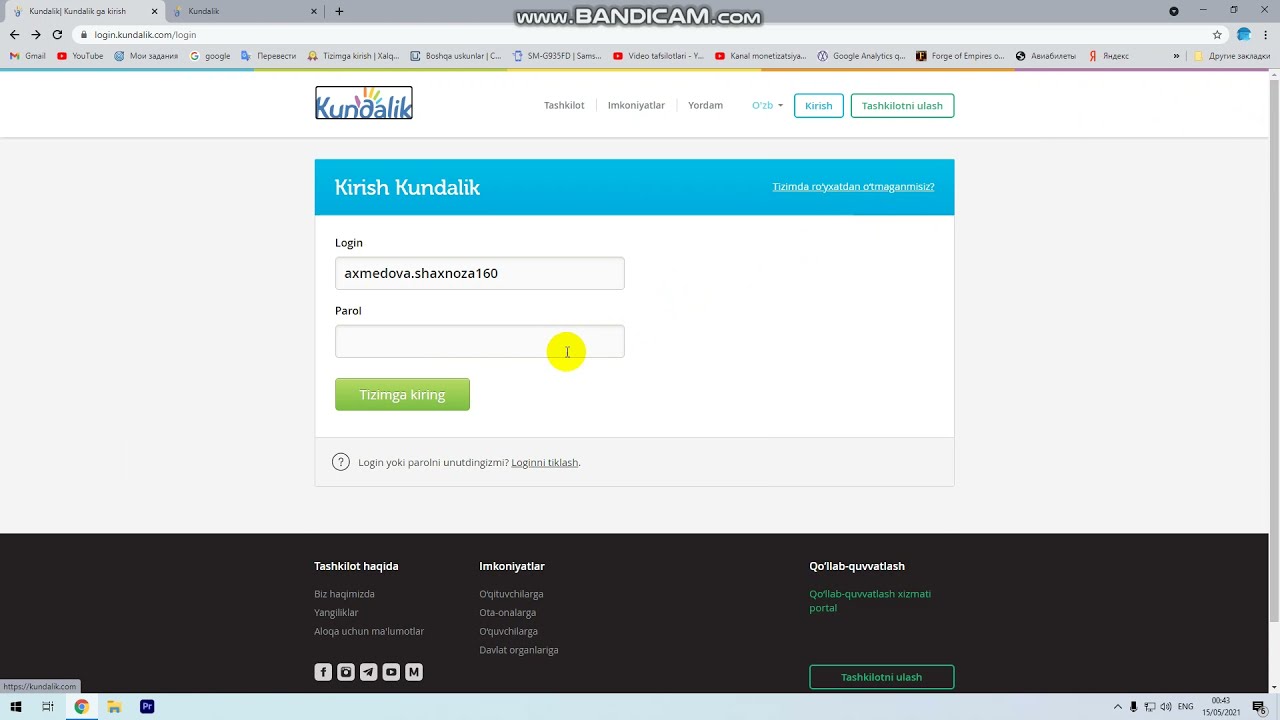Open Мои задания bookmark
1280x720 pixels.
click(146, 56)
